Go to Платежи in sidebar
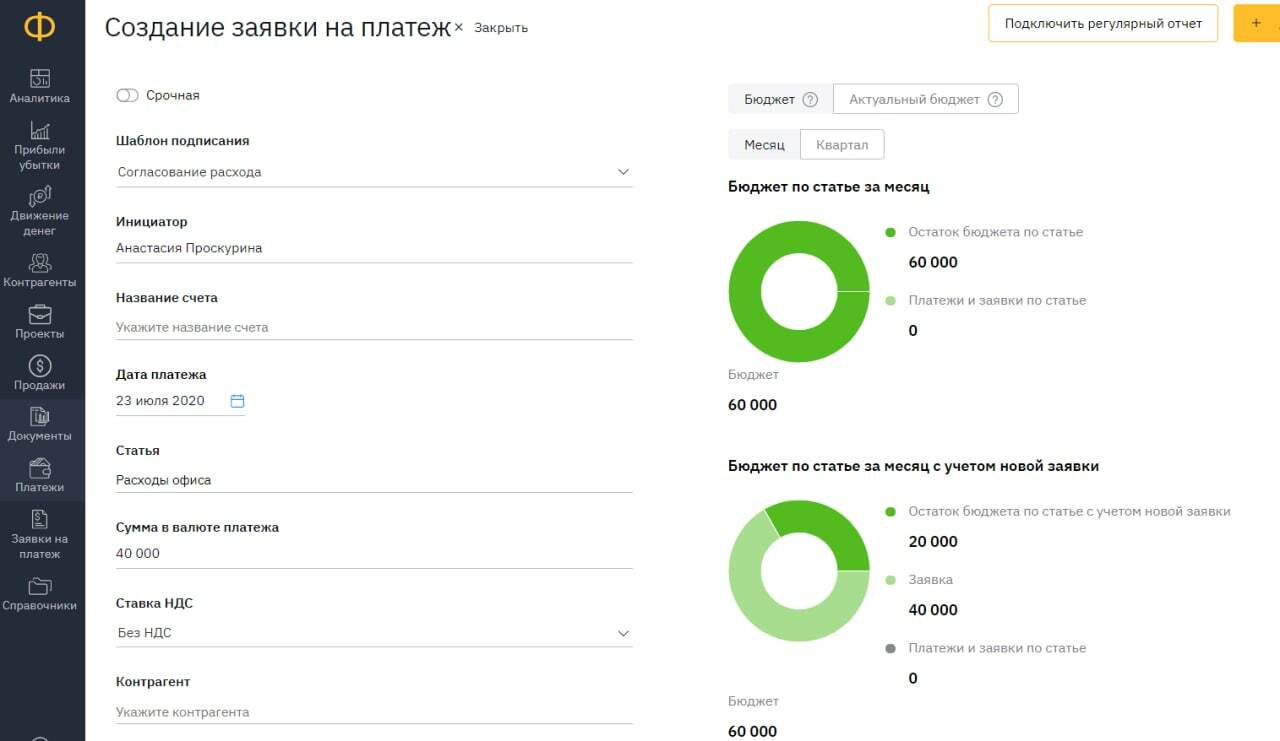Viewport: 1280px width, 741px height. coord(40,475)
